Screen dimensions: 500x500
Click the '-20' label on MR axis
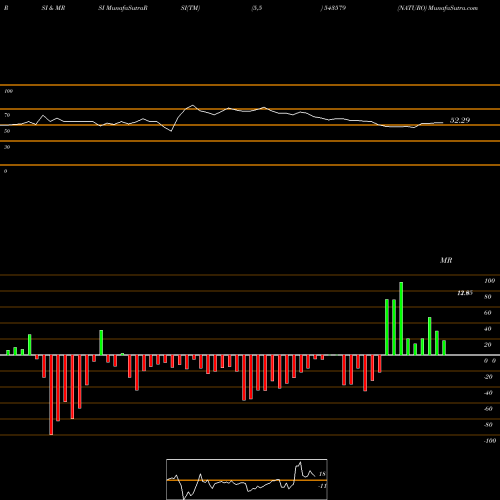click(488, 377)
